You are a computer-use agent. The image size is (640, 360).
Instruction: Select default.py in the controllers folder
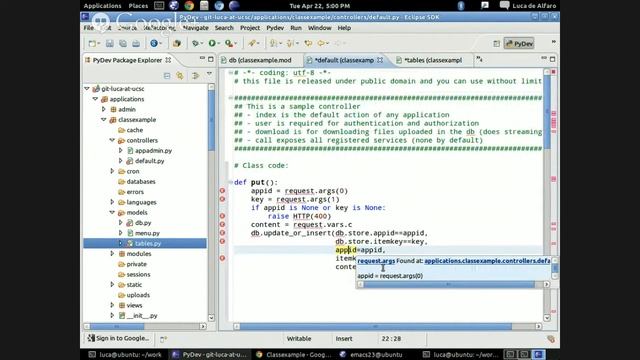point(149,161)
